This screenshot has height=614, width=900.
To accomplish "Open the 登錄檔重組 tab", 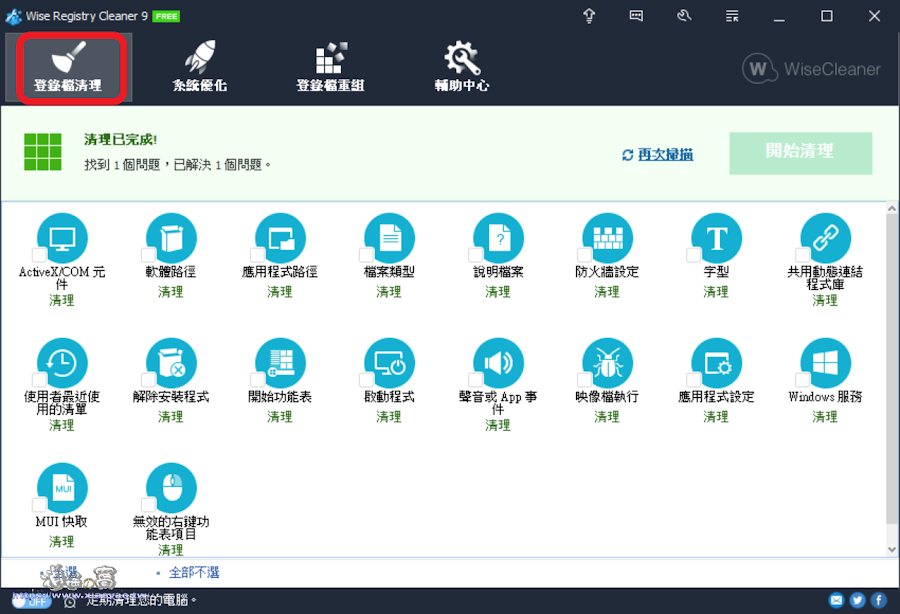I will pyautogui.click(x=331, y=68).
